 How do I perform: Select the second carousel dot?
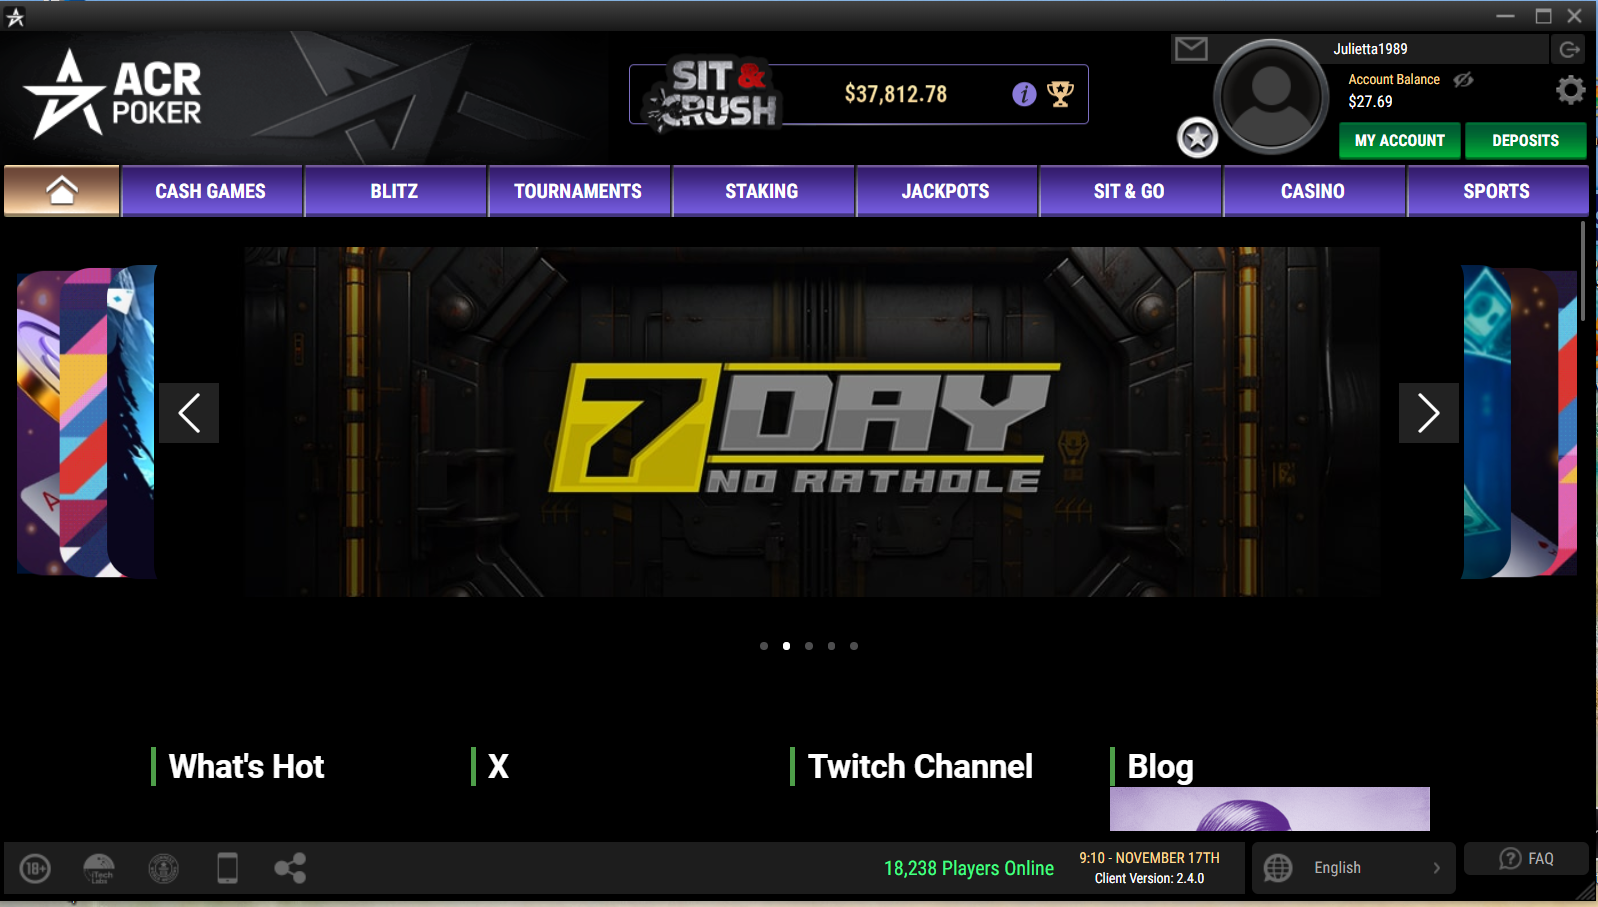pos(786,646)
